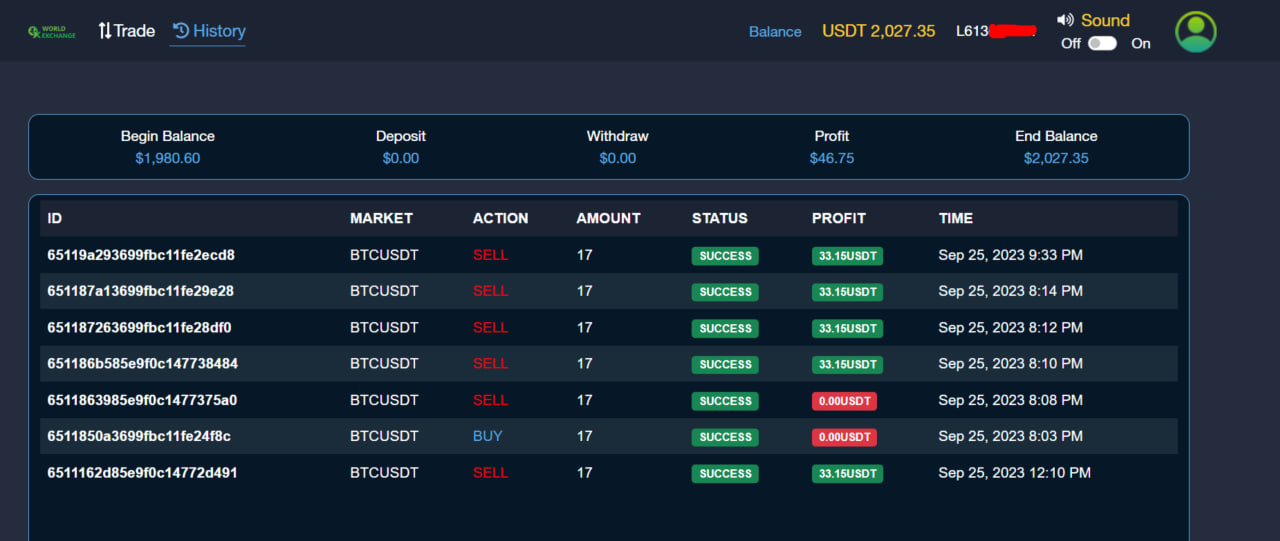1280x541 pixels.
Task: Click the TIME column header
Action: [x=955, y=218]
